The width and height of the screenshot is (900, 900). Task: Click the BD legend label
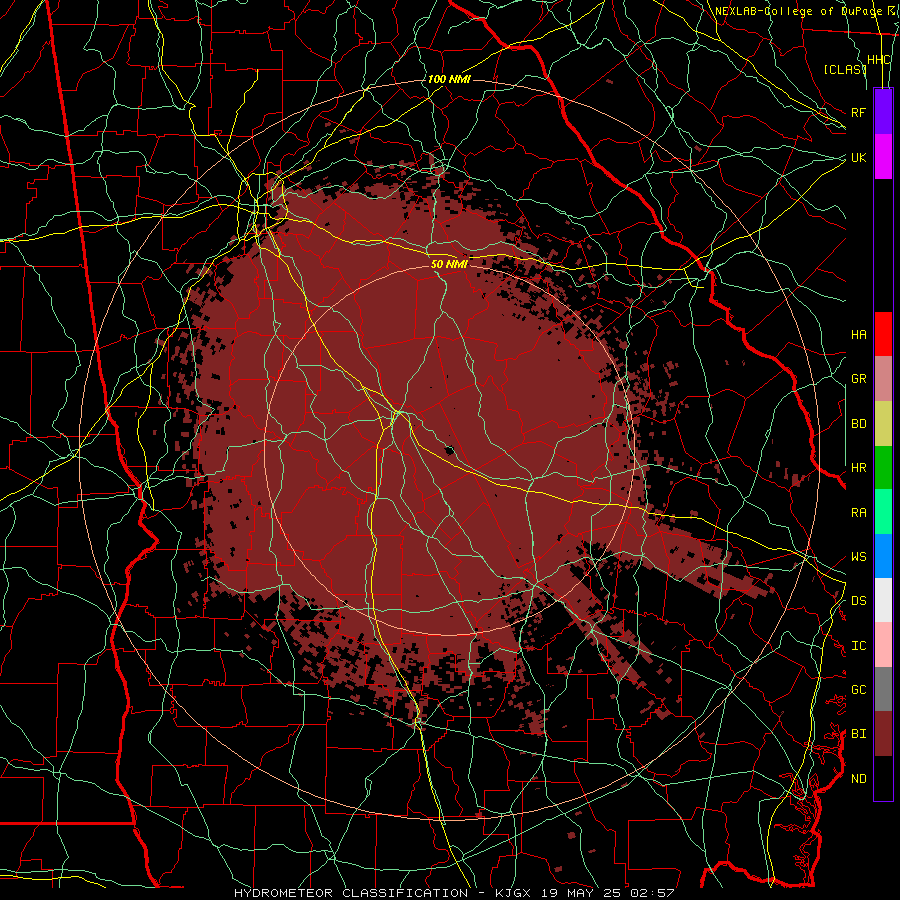[859, 424]
